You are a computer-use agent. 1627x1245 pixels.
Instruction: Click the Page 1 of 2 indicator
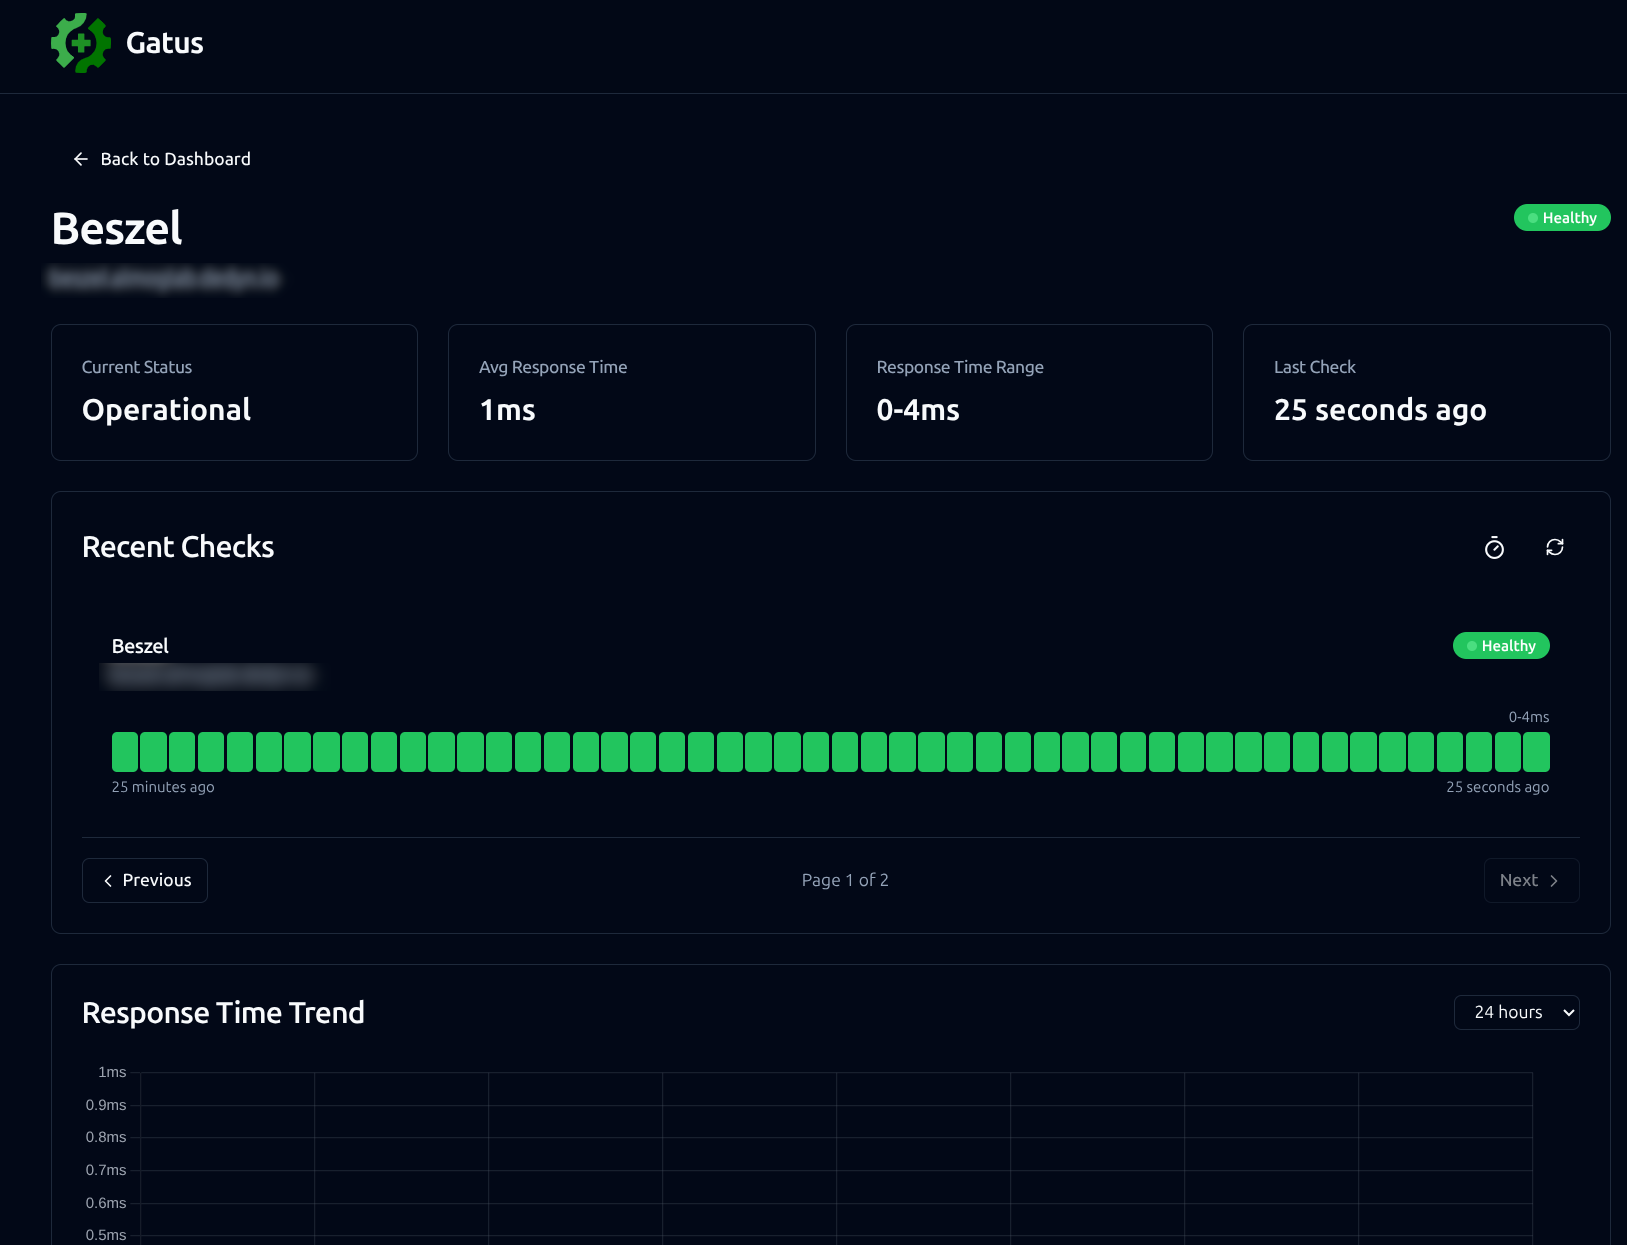pyautogui.click(x=845, y=880)
